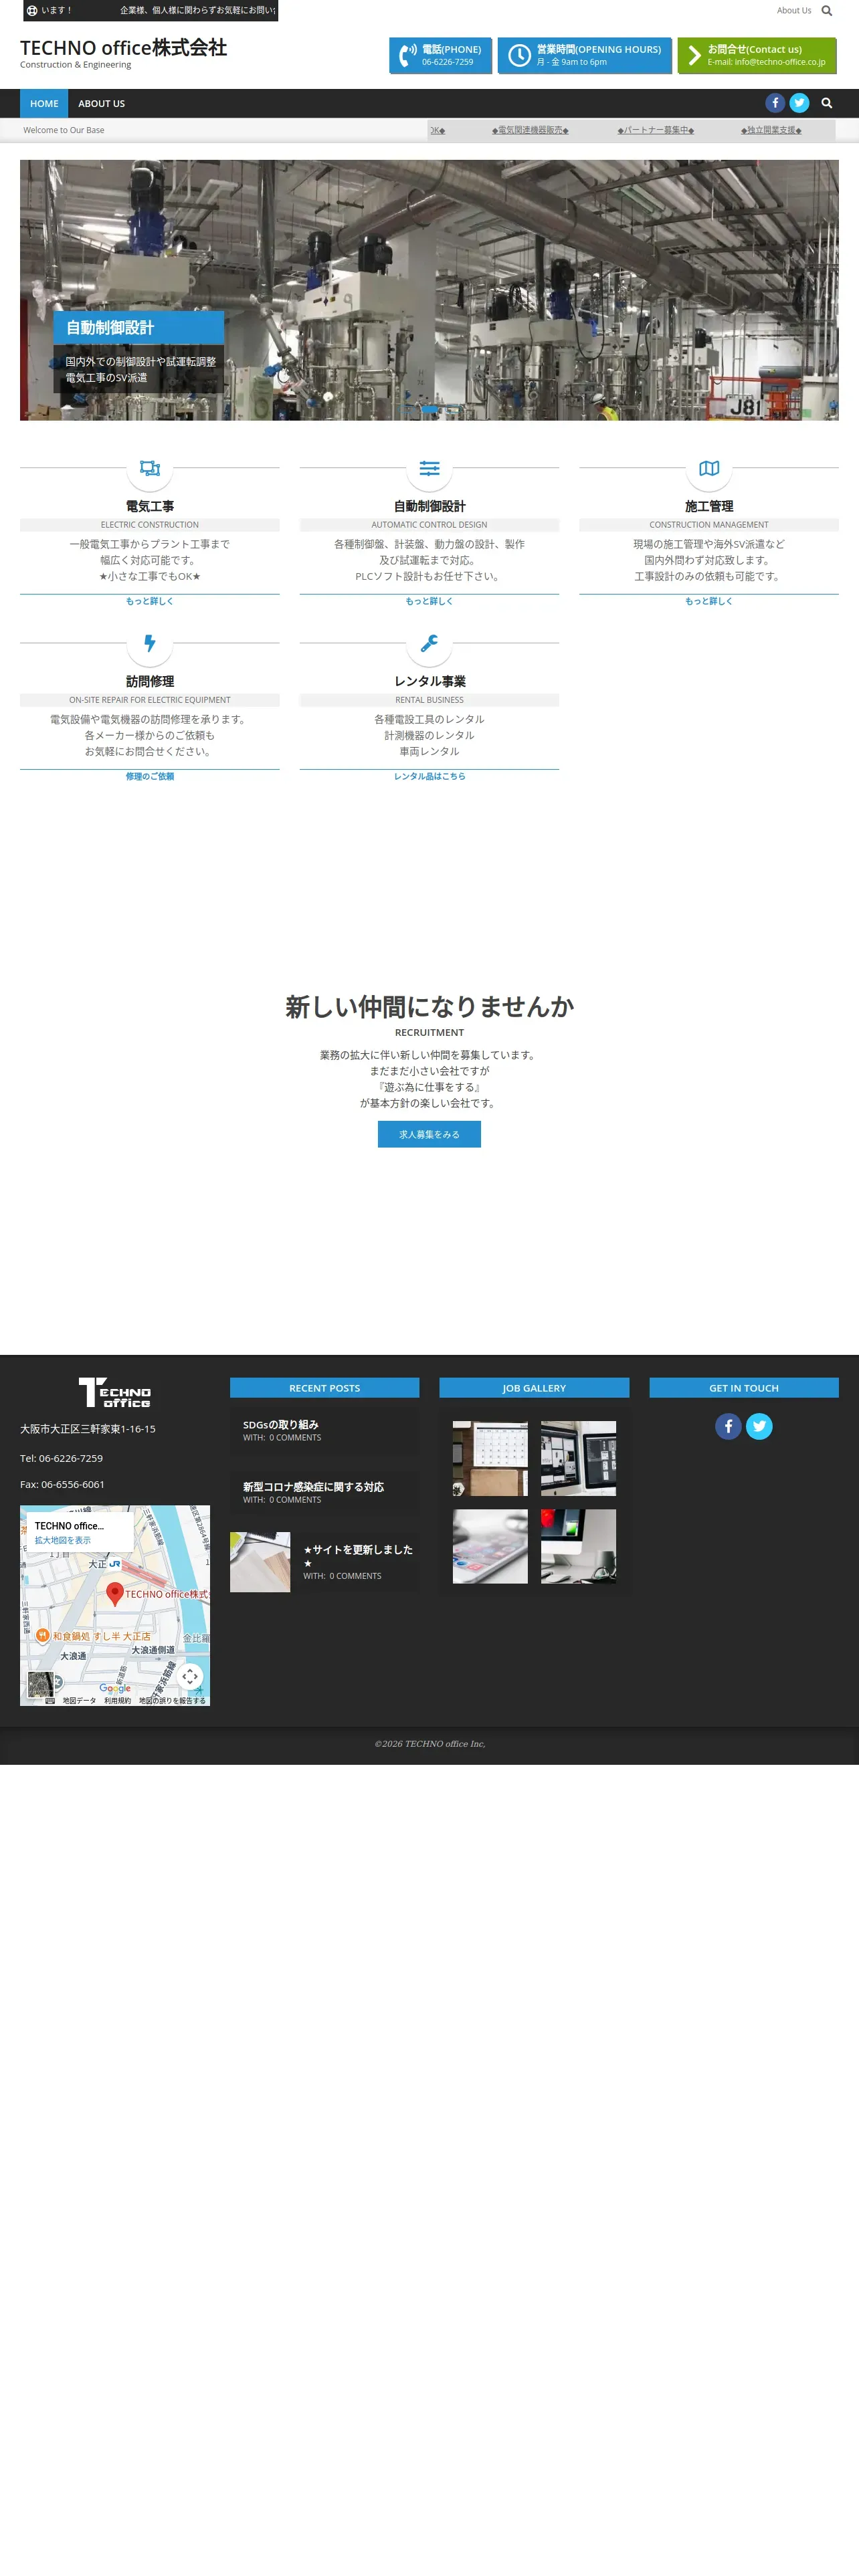Click the TECHNO office株式会社 site title
Viewport: 859px width, 2576px height.
123,48
